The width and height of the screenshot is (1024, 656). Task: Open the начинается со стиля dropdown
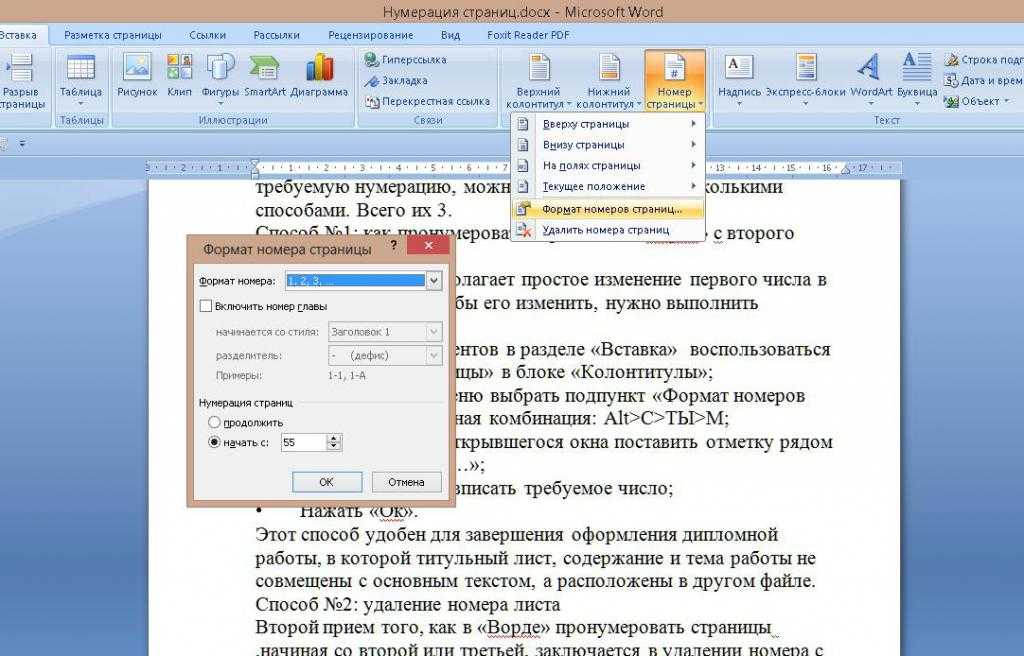[x=434, y=332]
